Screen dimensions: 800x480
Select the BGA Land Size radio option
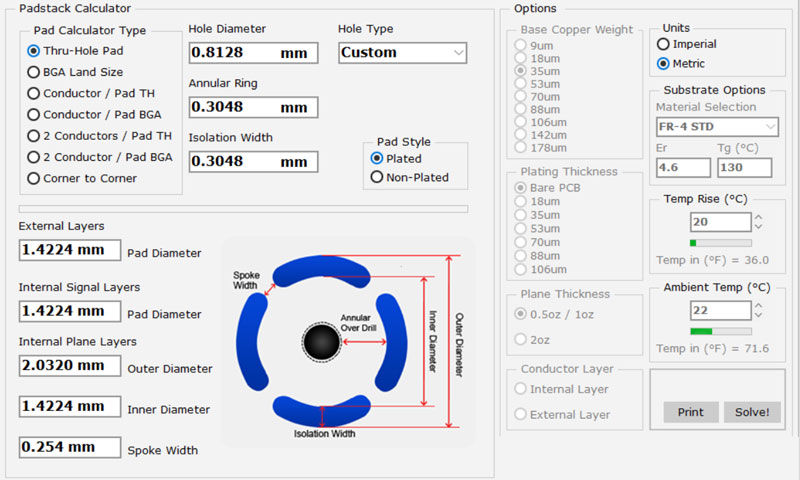[x=34, y=72]
